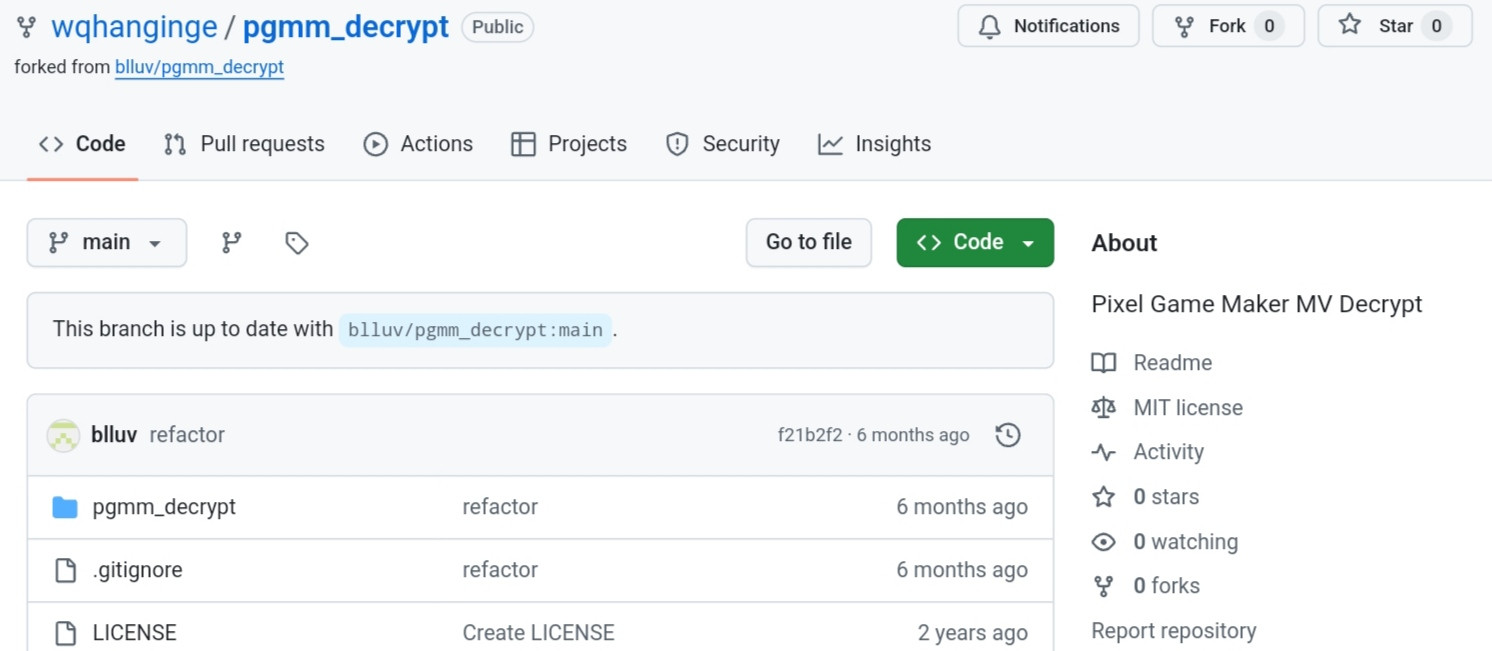
Task: Click the folder icon of pgmm_decrypt
Action: pyautogui.click(x=65, y=507)
